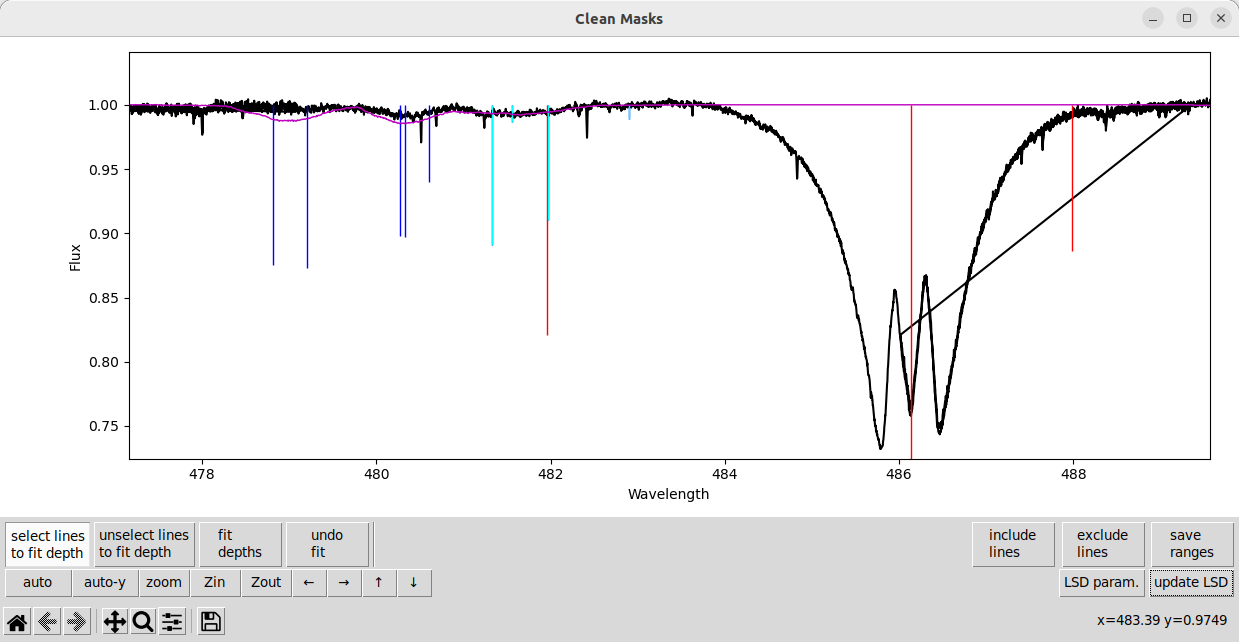Click the cursor coordinates readout x=483.39
The height and width of the screenshot is (642, 1239).
tap(1162, 620)
